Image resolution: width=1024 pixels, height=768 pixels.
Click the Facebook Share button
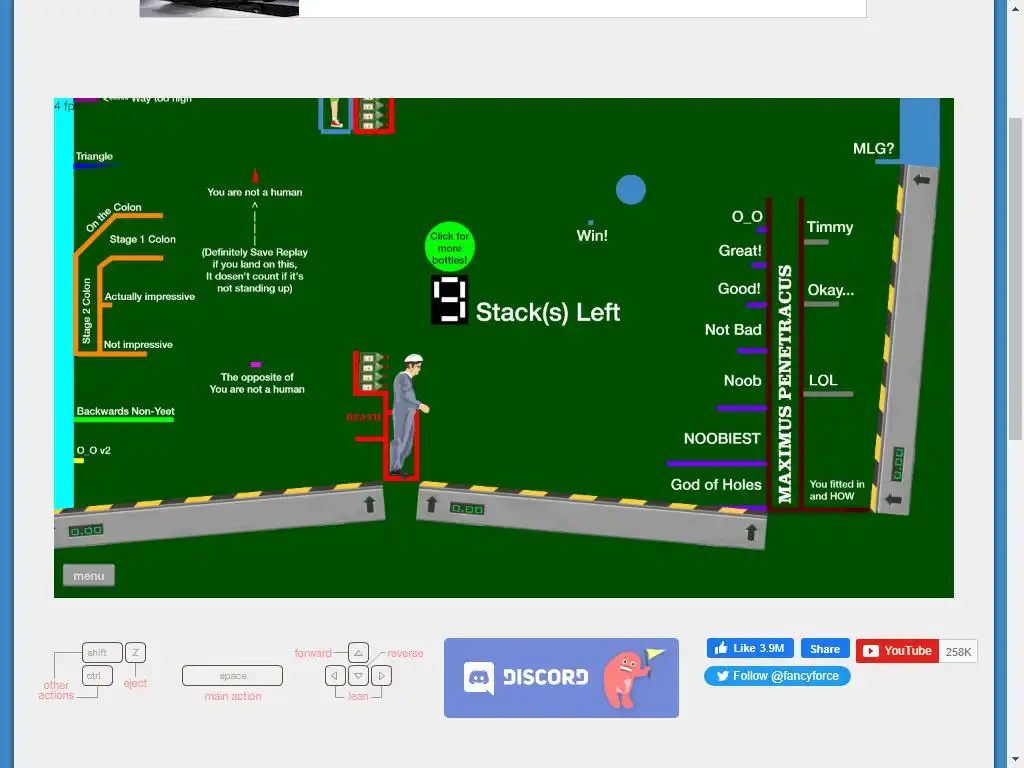[825, 648]
